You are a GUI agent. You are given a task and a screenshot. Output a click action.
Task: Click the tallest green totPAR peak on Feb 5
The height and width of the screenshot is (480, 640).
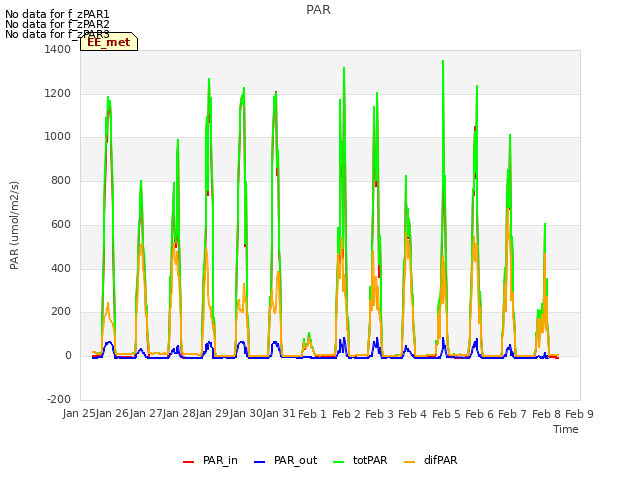(x=443, y=61)
